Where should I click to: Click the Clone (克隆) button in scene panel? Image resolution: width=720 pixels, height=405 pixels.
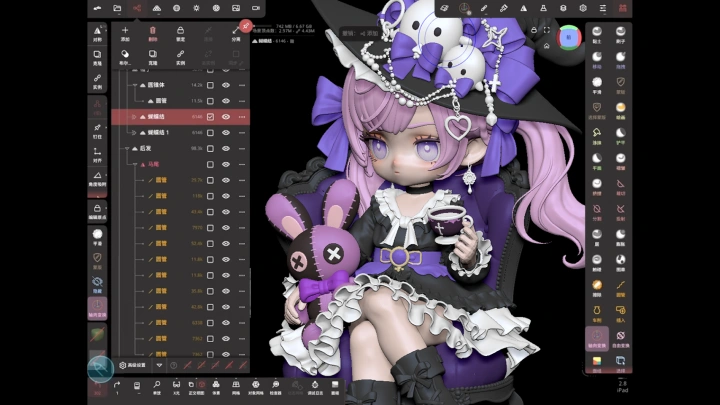point(152,57)
